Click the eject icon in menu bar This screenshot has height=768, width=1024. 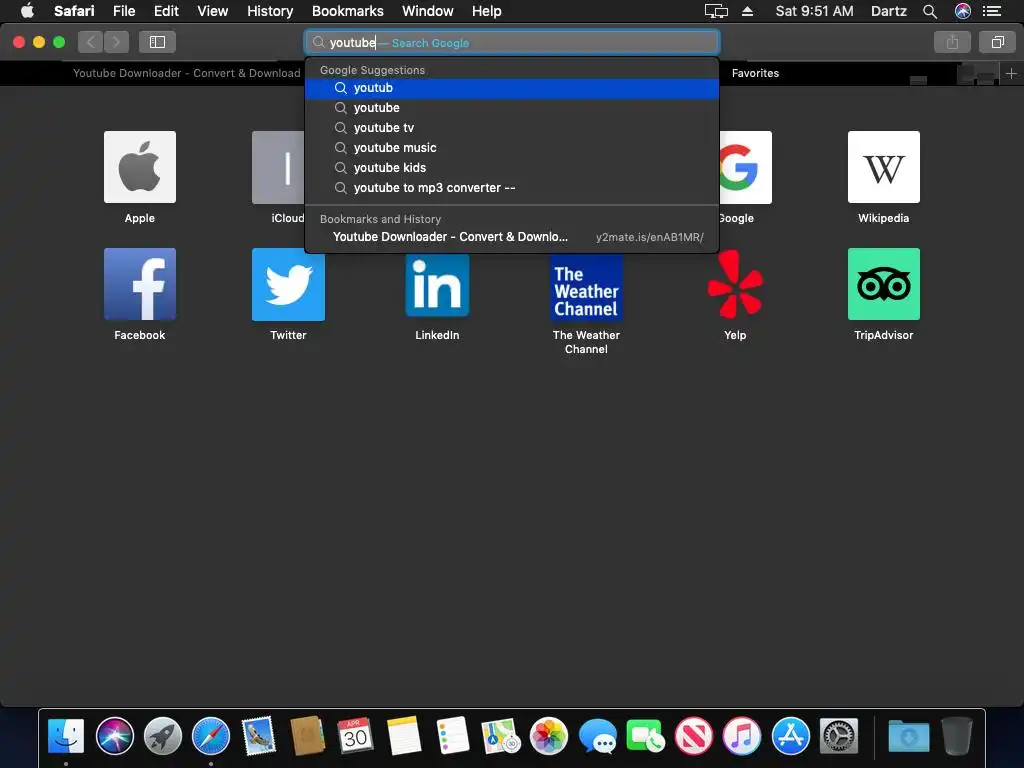(748, 11)
